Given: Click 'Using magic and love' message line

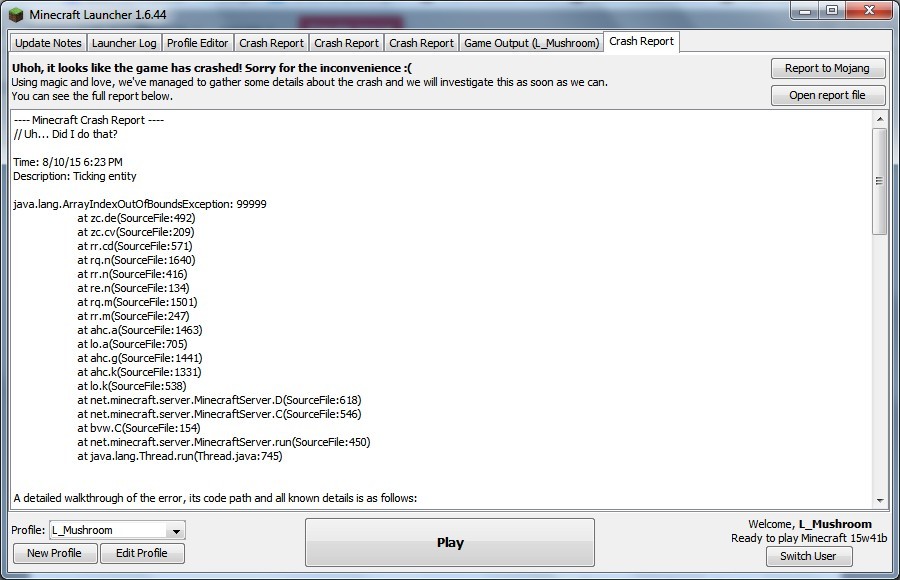Looking at the screenshot, I should tap(310, 82).
